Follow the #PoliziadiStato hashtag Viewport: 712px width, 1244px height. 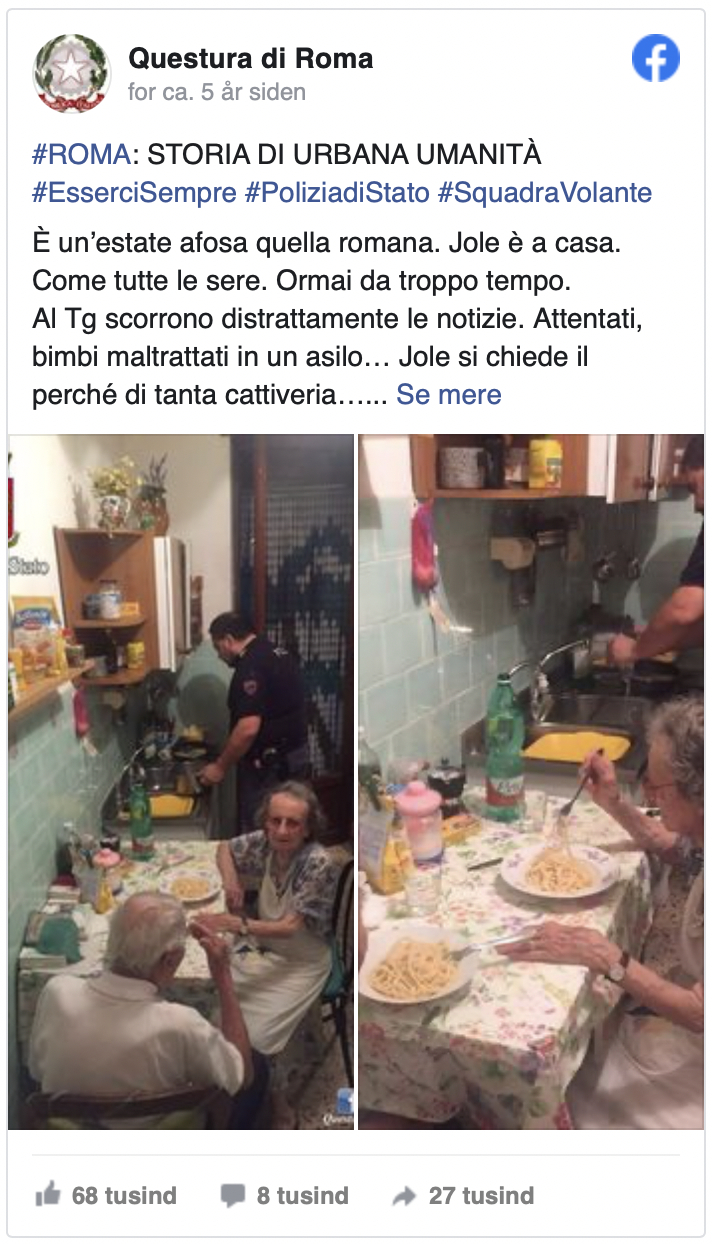pyautogui.click(x=337, y=193)
